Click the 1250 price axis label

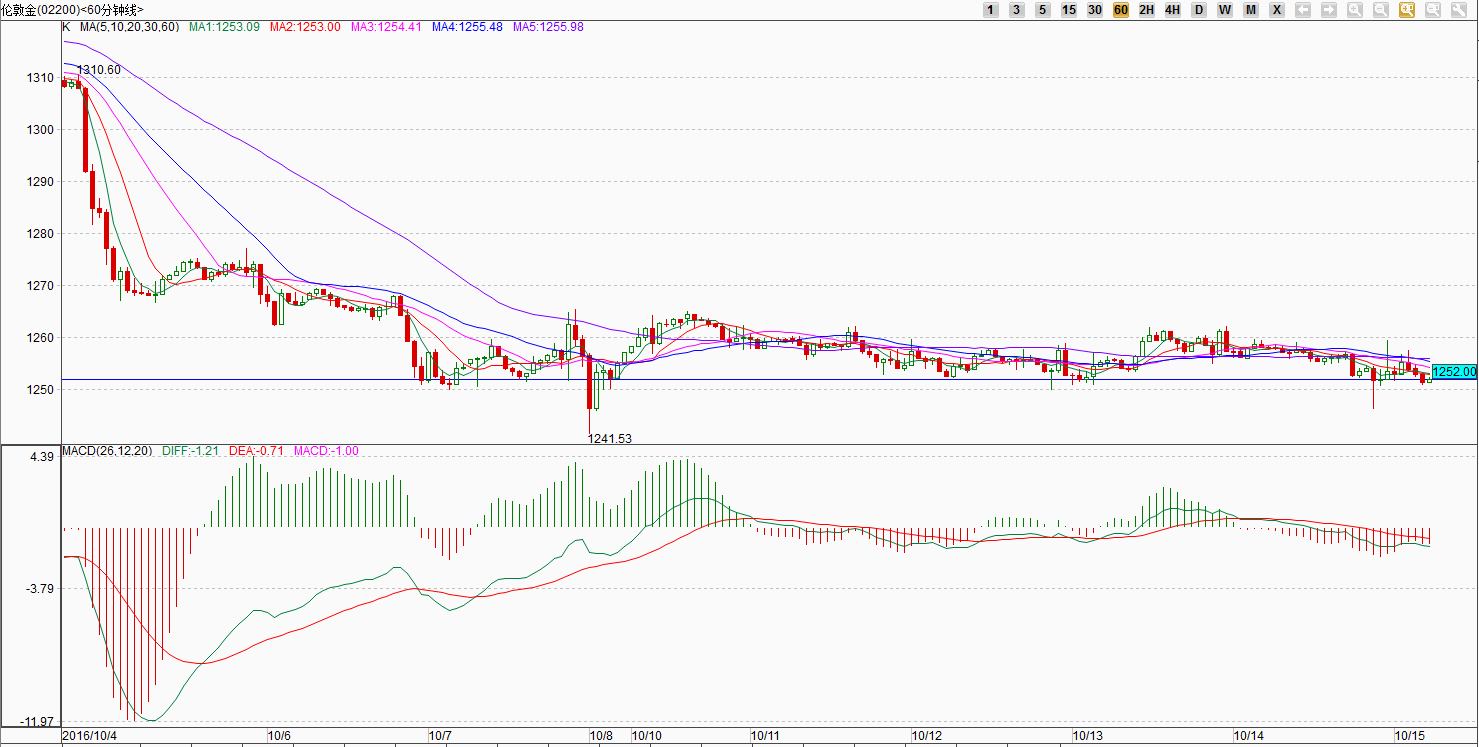pyautogui.click(x=41, y=390)
